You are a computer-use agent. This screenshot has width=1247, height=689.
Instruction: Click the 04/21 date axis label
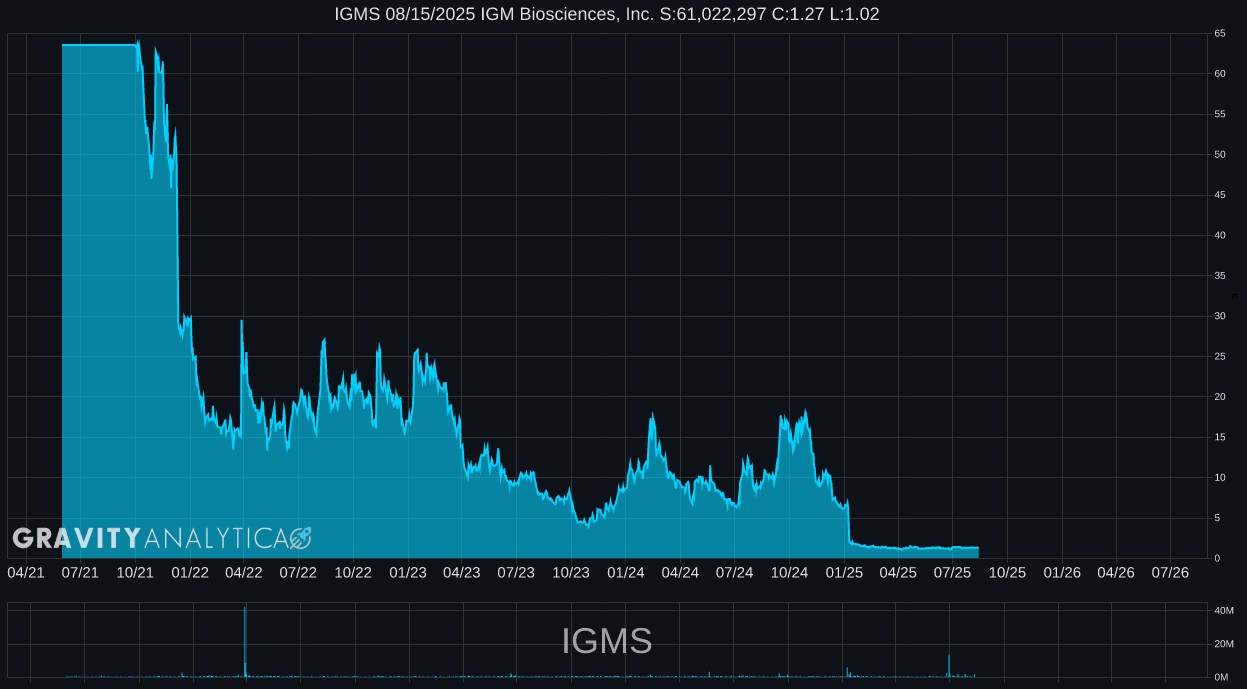coord(26,573)
